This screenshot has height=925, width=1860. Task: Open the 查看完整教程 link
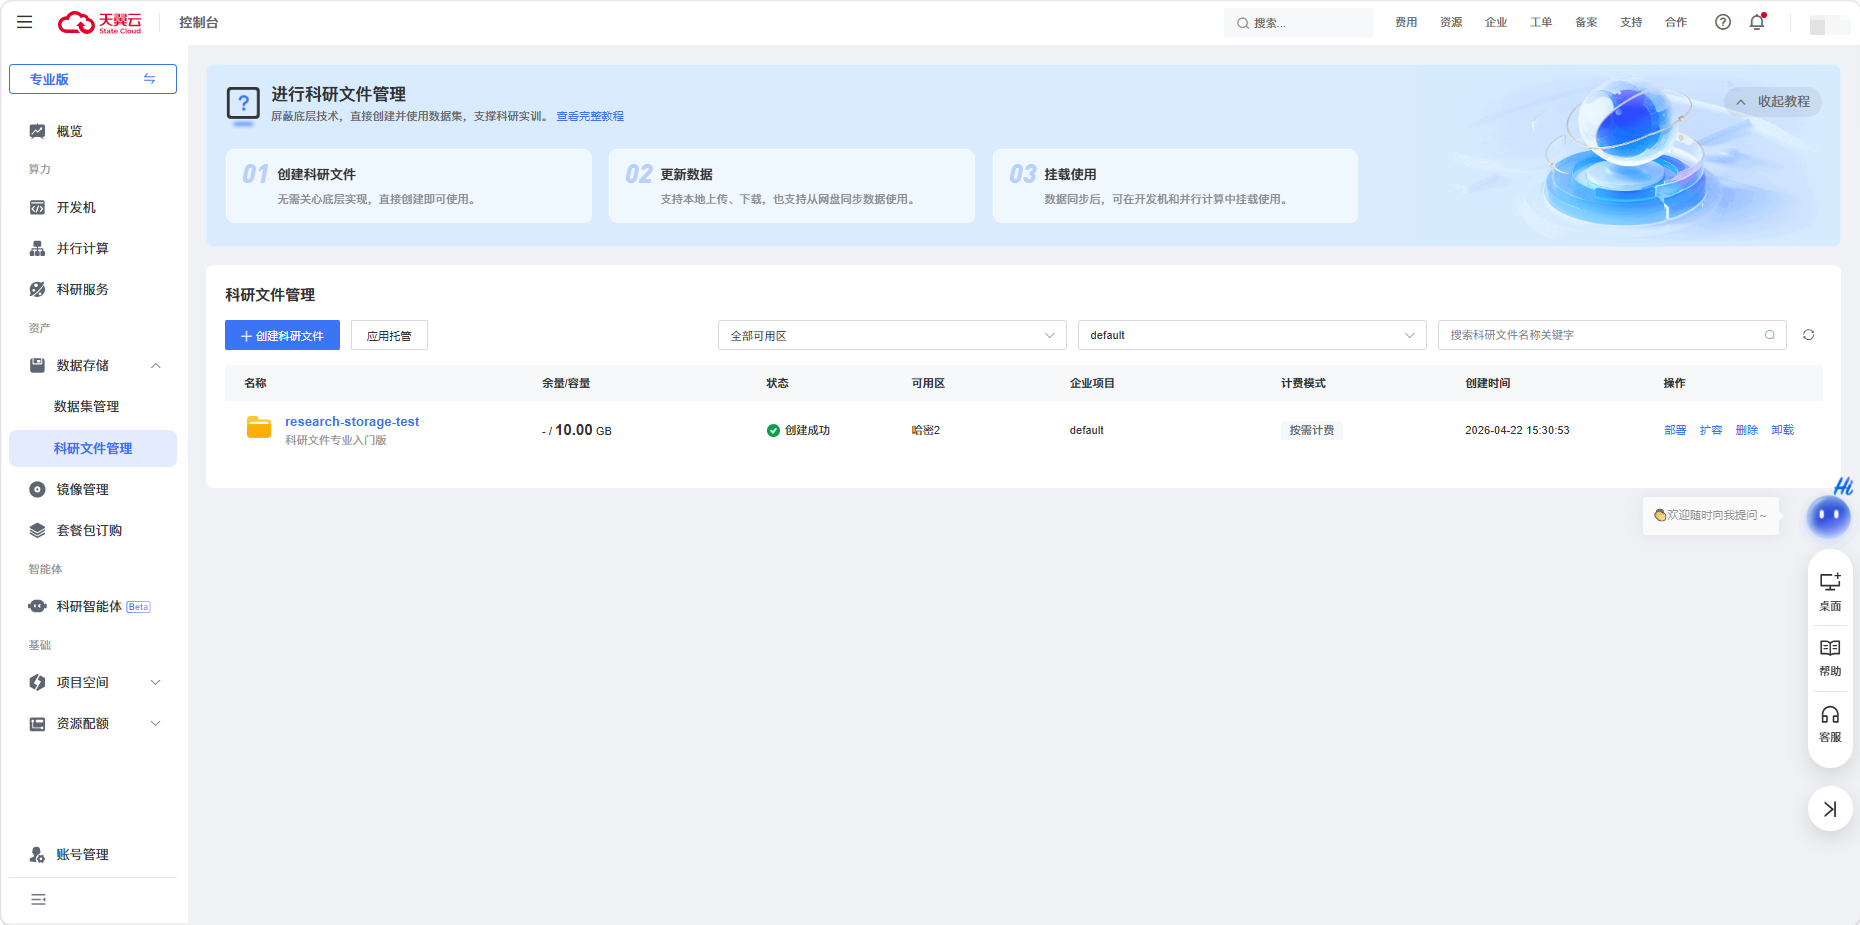point(590,116)
